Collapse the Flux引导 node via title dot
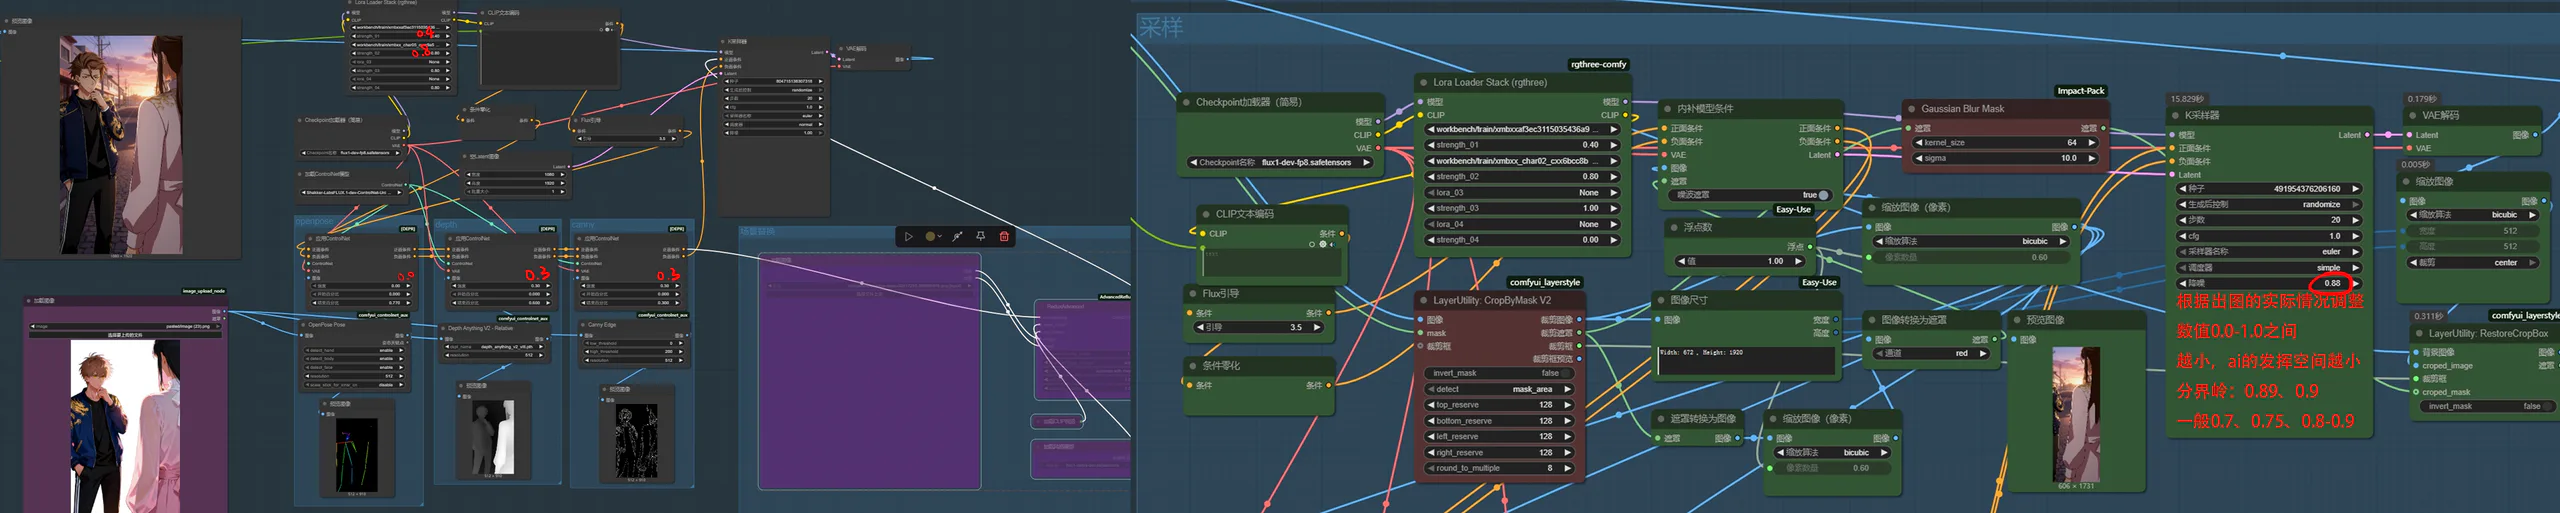The image size is (2560, 513). (1192, 294)
